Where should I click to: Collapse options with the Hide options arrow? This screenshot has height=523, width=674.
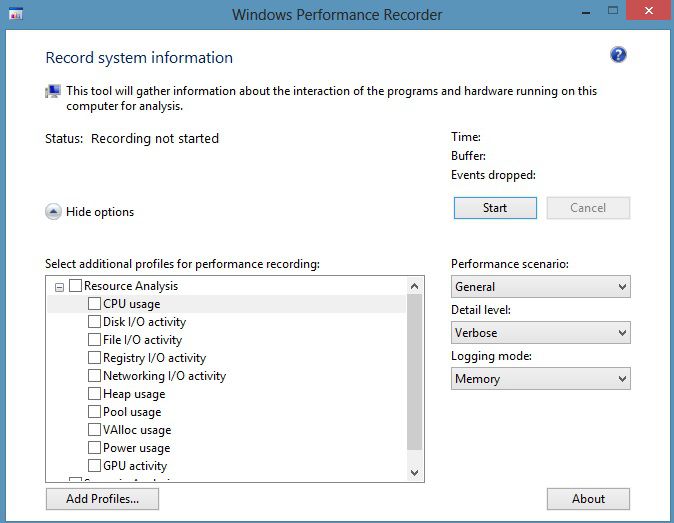(x=52, y=212)
